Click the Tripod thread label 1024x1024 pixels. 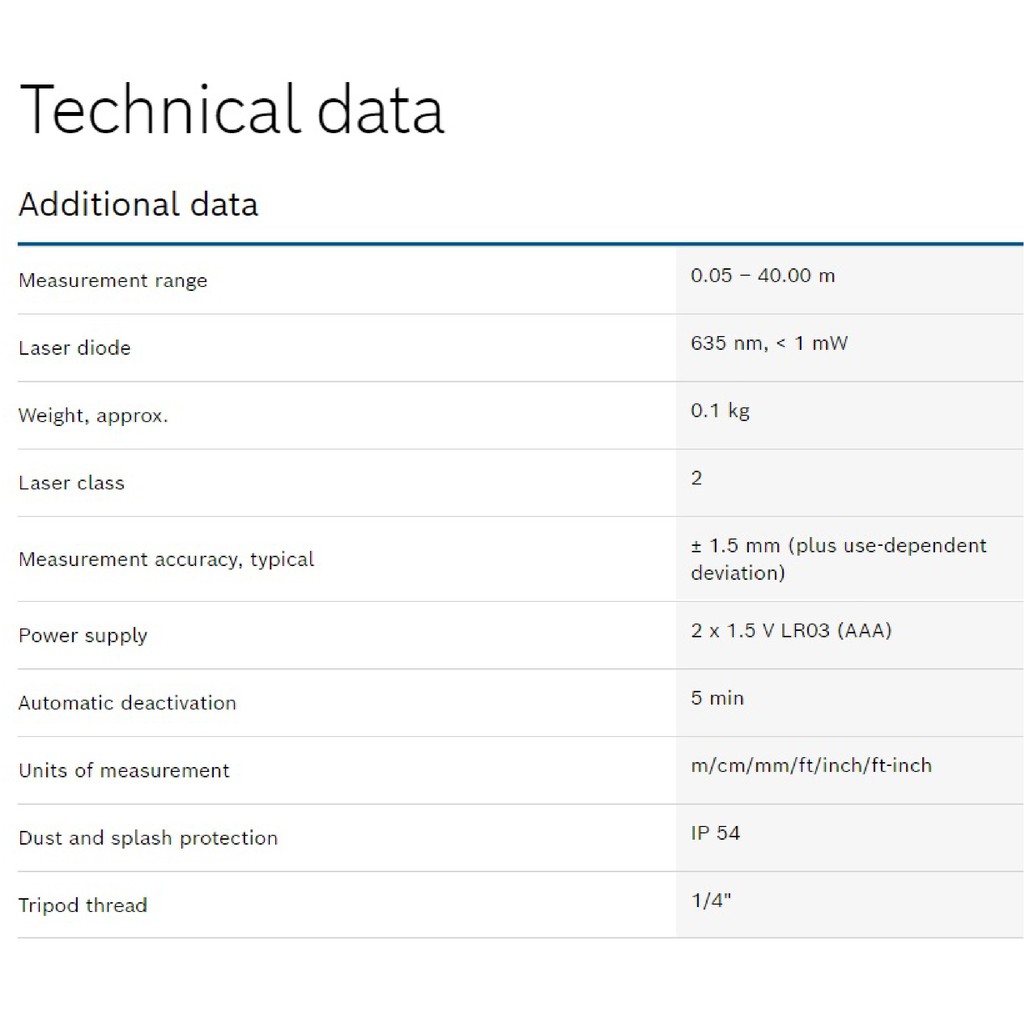coord(83,906)
